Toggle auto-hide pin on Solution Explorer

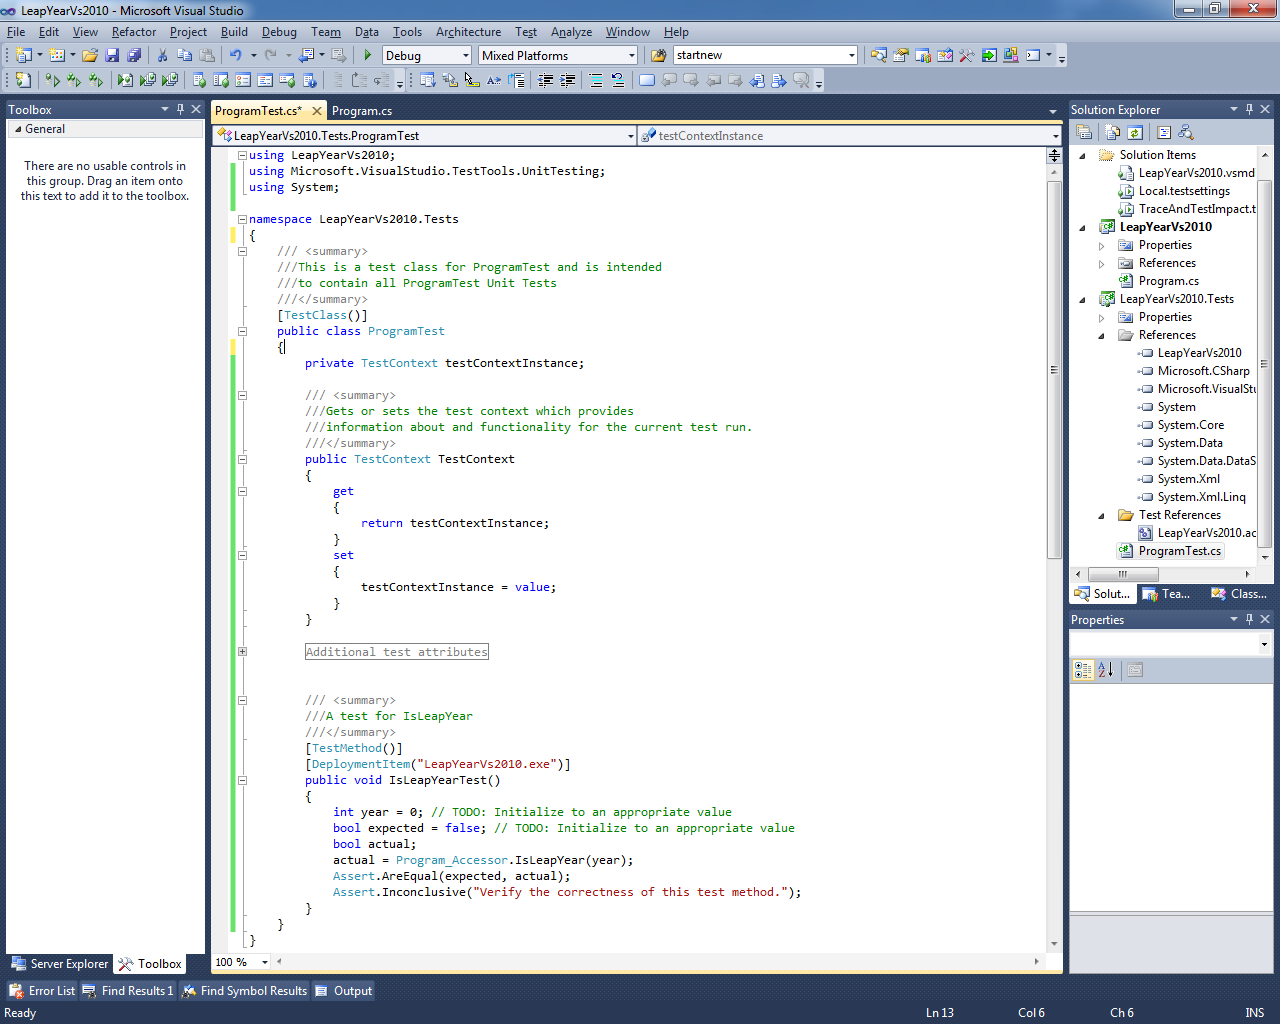click(x=1249, y=109)
